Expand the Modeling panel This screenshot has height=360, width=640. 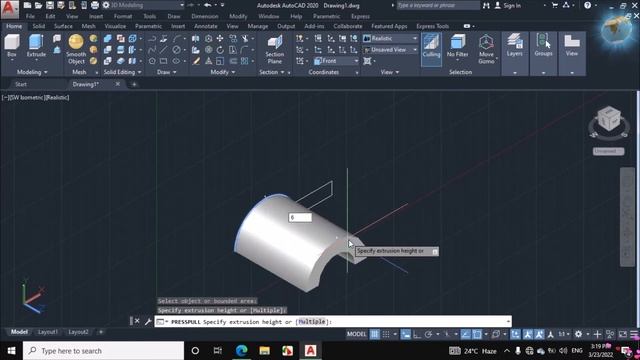click(32, 72)
